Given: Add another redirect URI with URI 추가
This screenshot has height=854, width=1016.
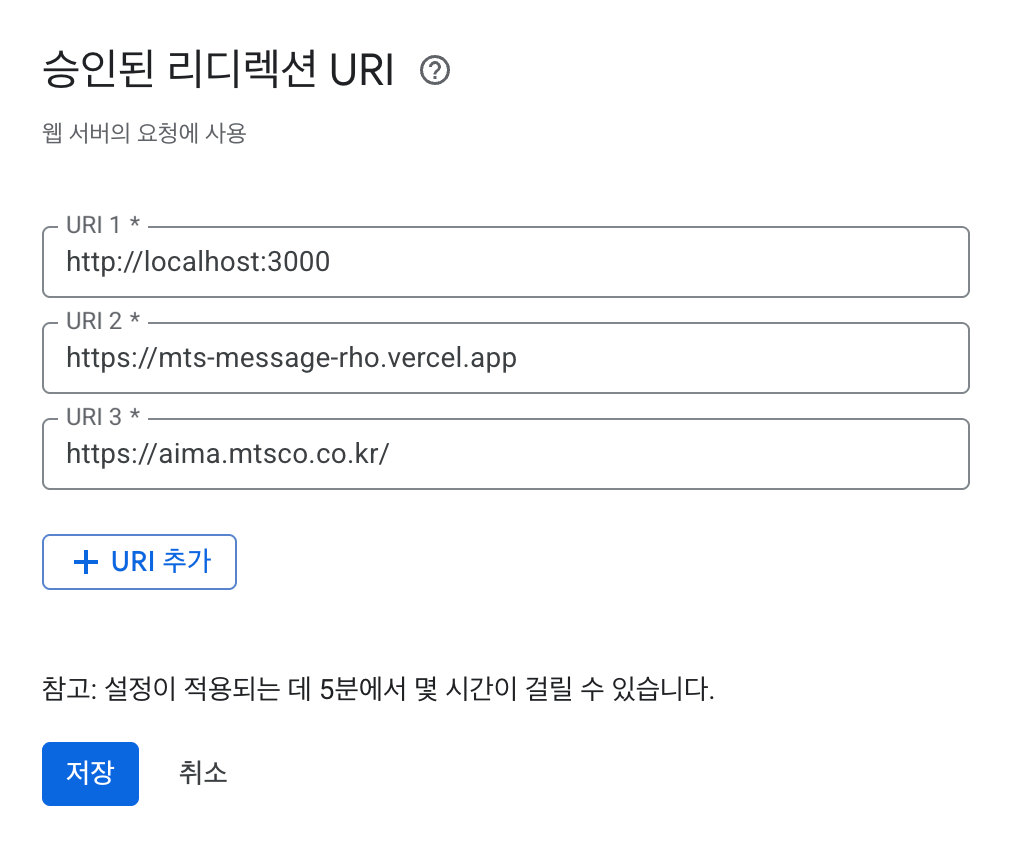Looking at the screenshot, I should (139, 561).
